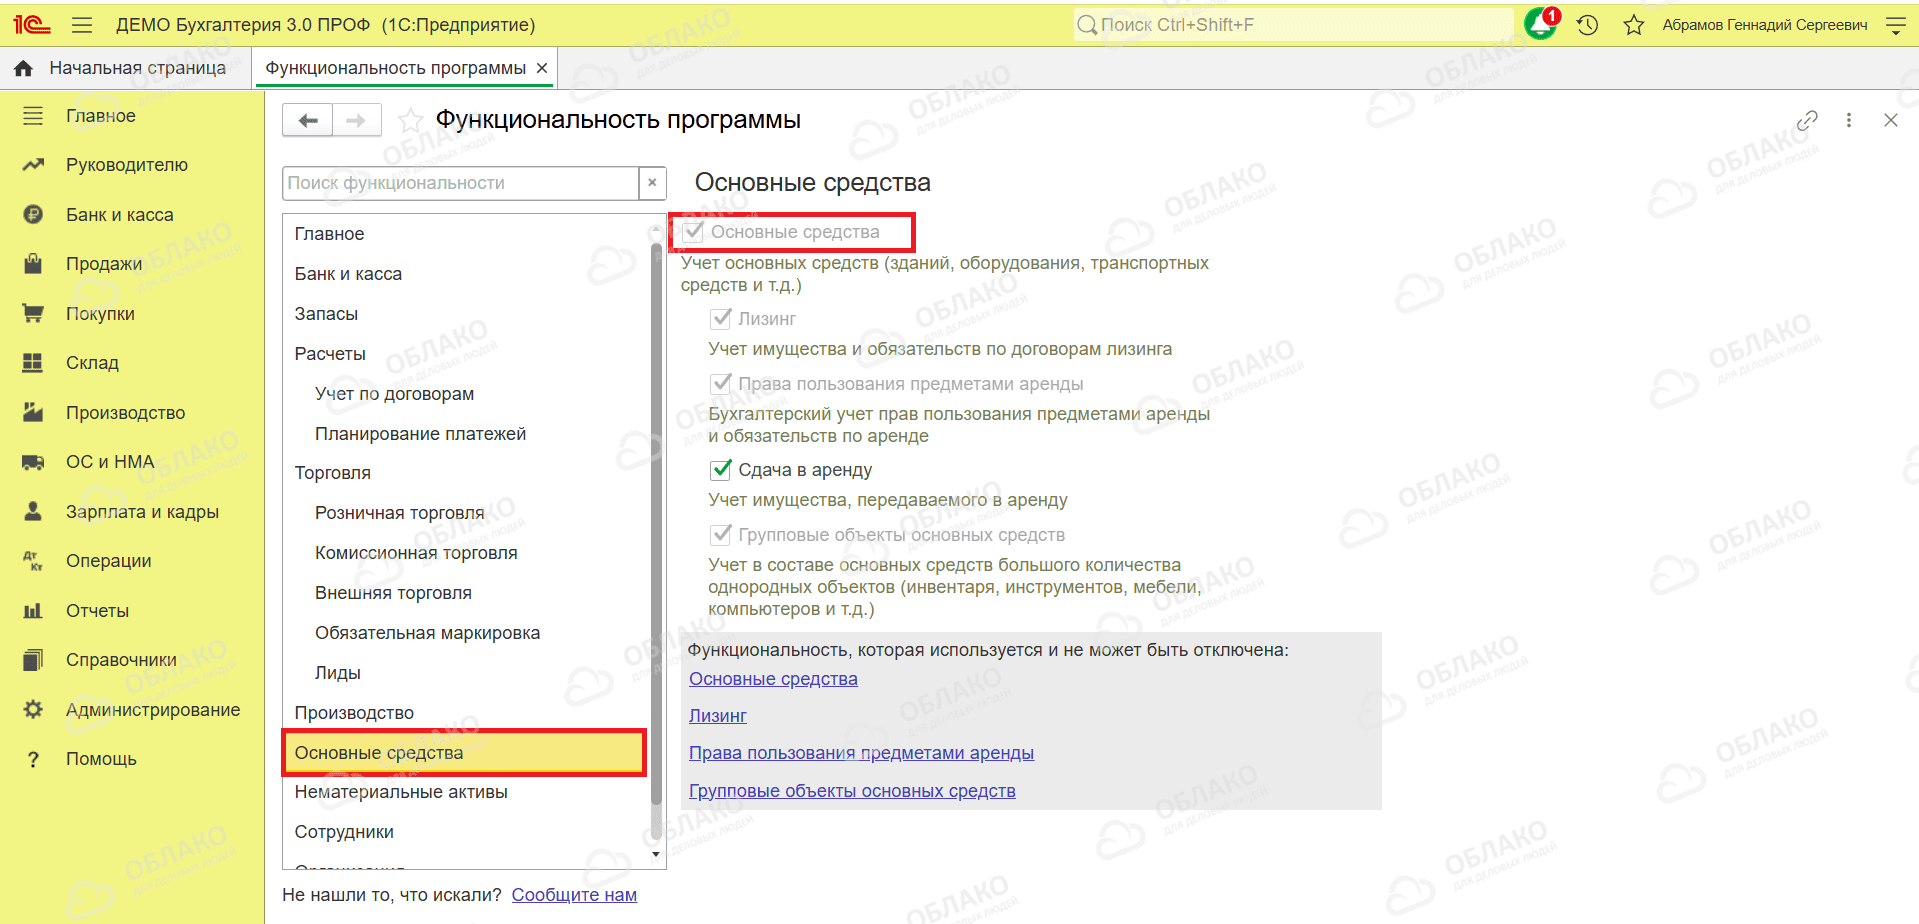Copy link to this form via chain icon
Image resolution: width=1919 pixels, height=924 pixels.
pyautogui.click(x=1806, y=120)
